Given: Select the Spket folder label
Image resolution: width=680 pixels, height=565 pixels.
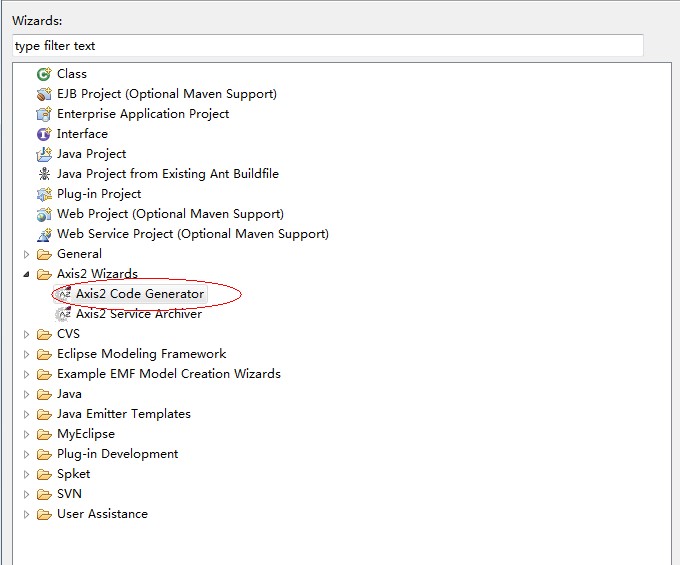Looking at the screenshot, I should tap(74, 474).
